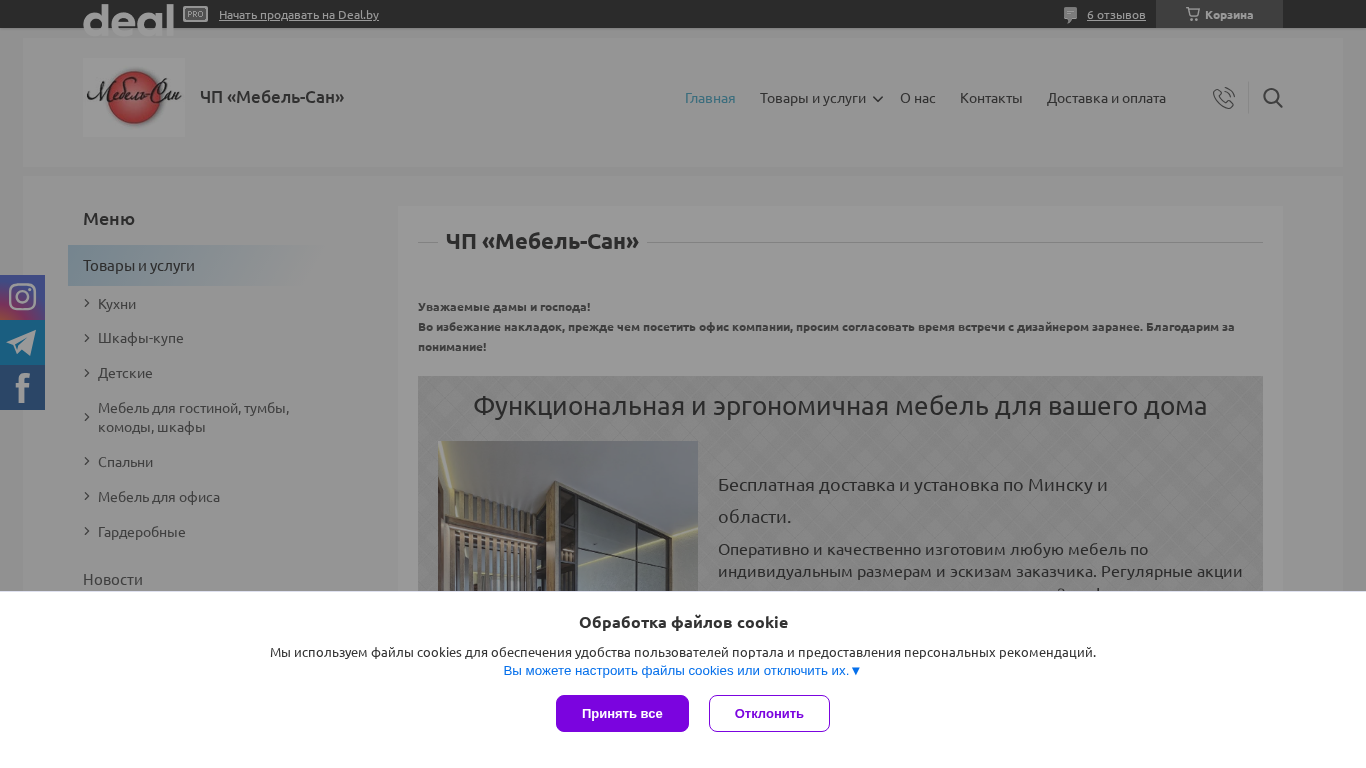
Task: Click the shopping cart icon
Action: click(1193, 14)
